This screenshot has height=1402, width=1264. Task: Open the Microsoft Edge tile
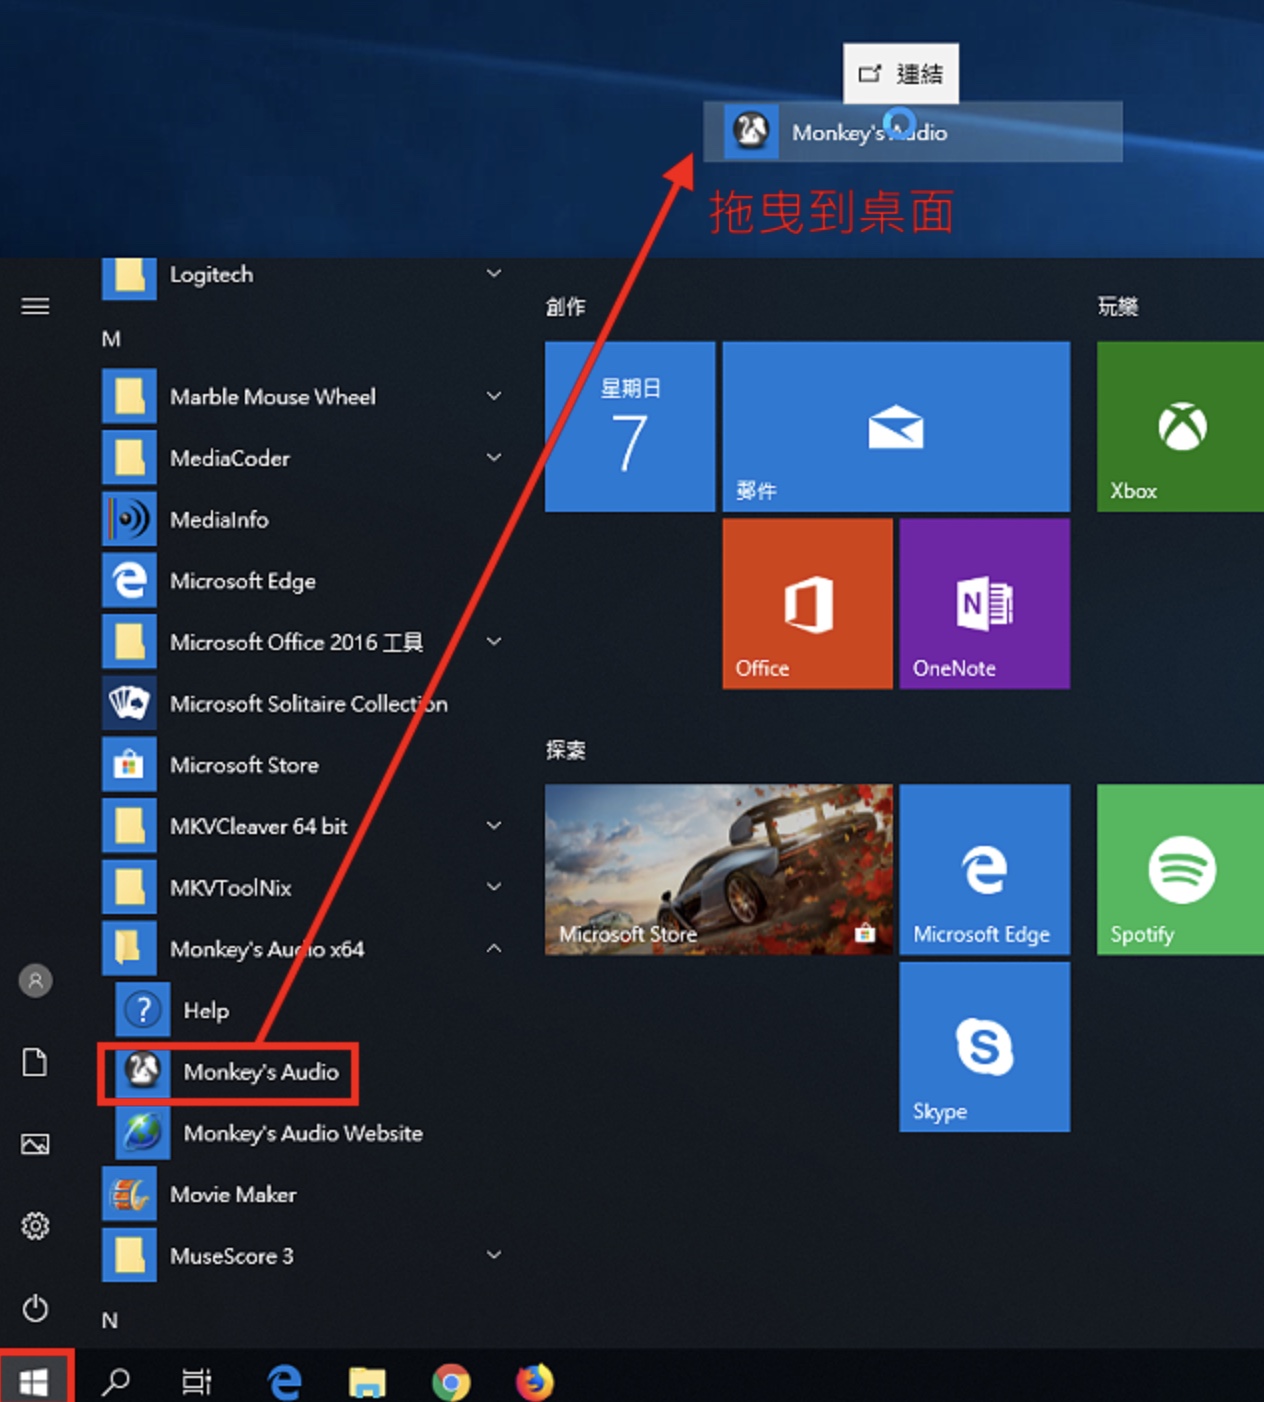click(984, 869)
